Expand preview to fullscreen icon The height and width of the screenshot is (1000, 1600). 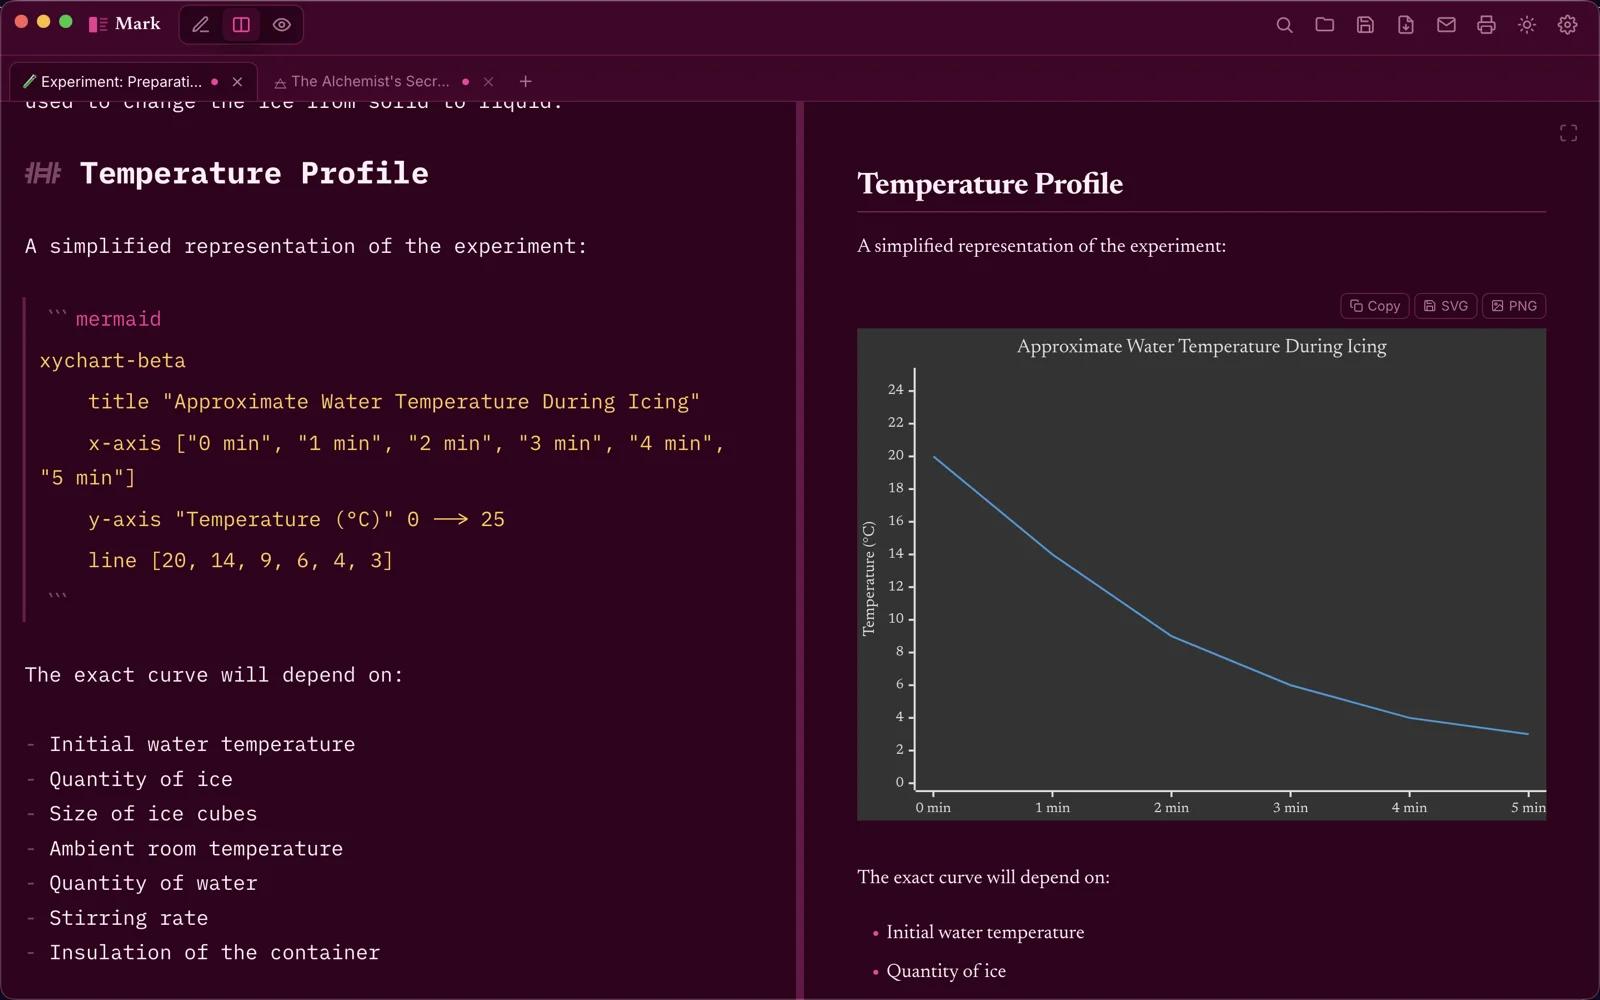1568,133
